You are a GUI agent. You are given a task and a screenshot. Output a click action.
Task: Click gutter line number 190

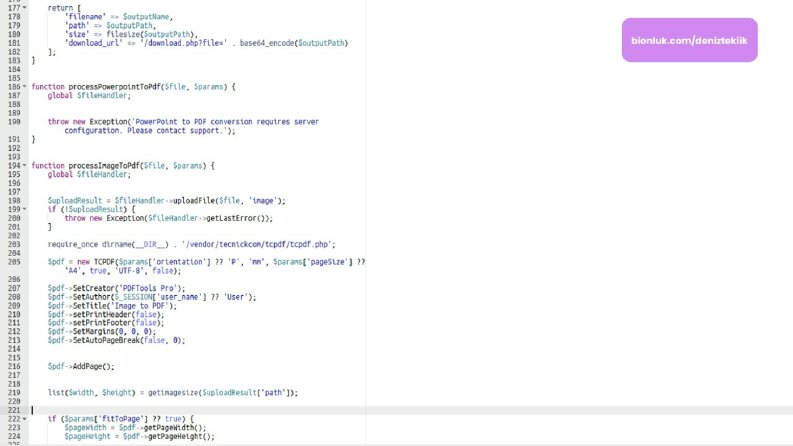click(14, 122)
